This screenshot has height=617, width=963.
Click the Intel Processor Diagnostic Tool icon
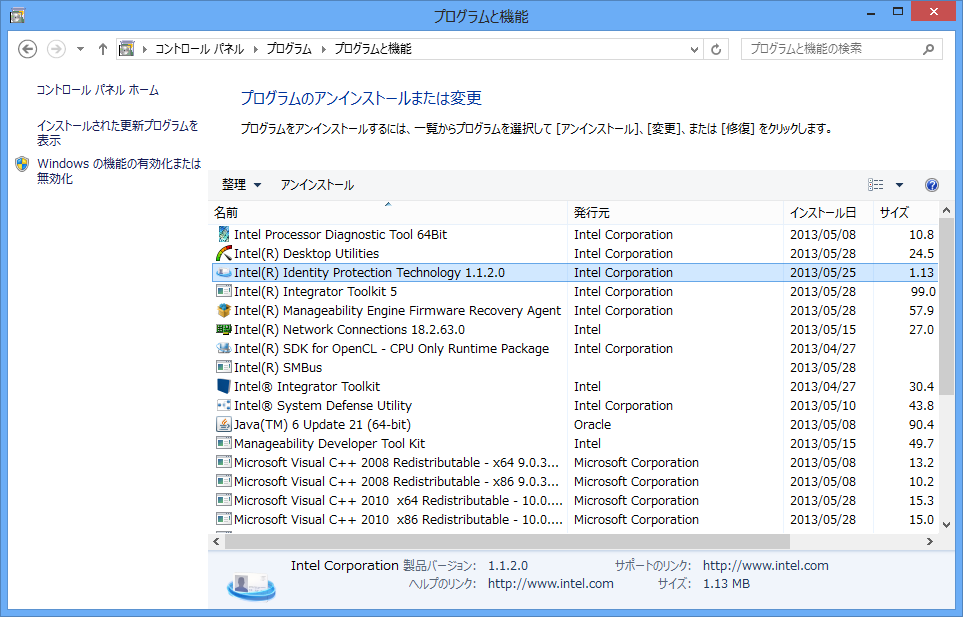pos(224,235)
